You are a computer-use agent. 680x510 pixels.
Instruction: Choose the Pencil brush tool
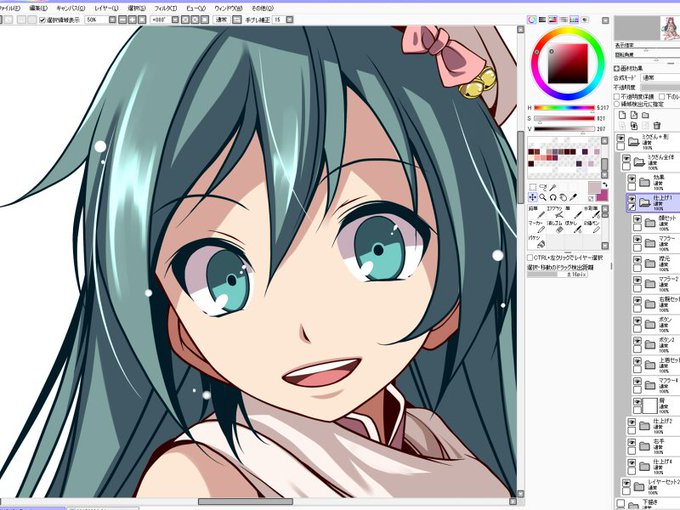click(536, 212)
